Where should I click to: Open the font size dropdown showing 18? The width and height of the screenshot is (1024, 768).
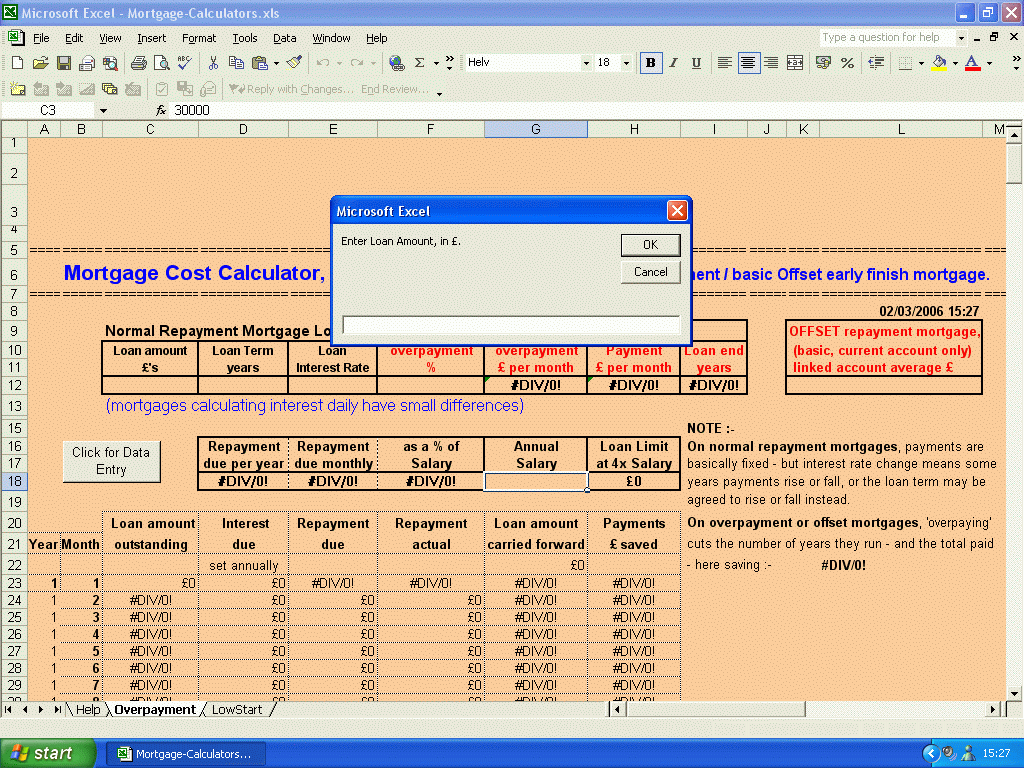click(x=626, y=63)
